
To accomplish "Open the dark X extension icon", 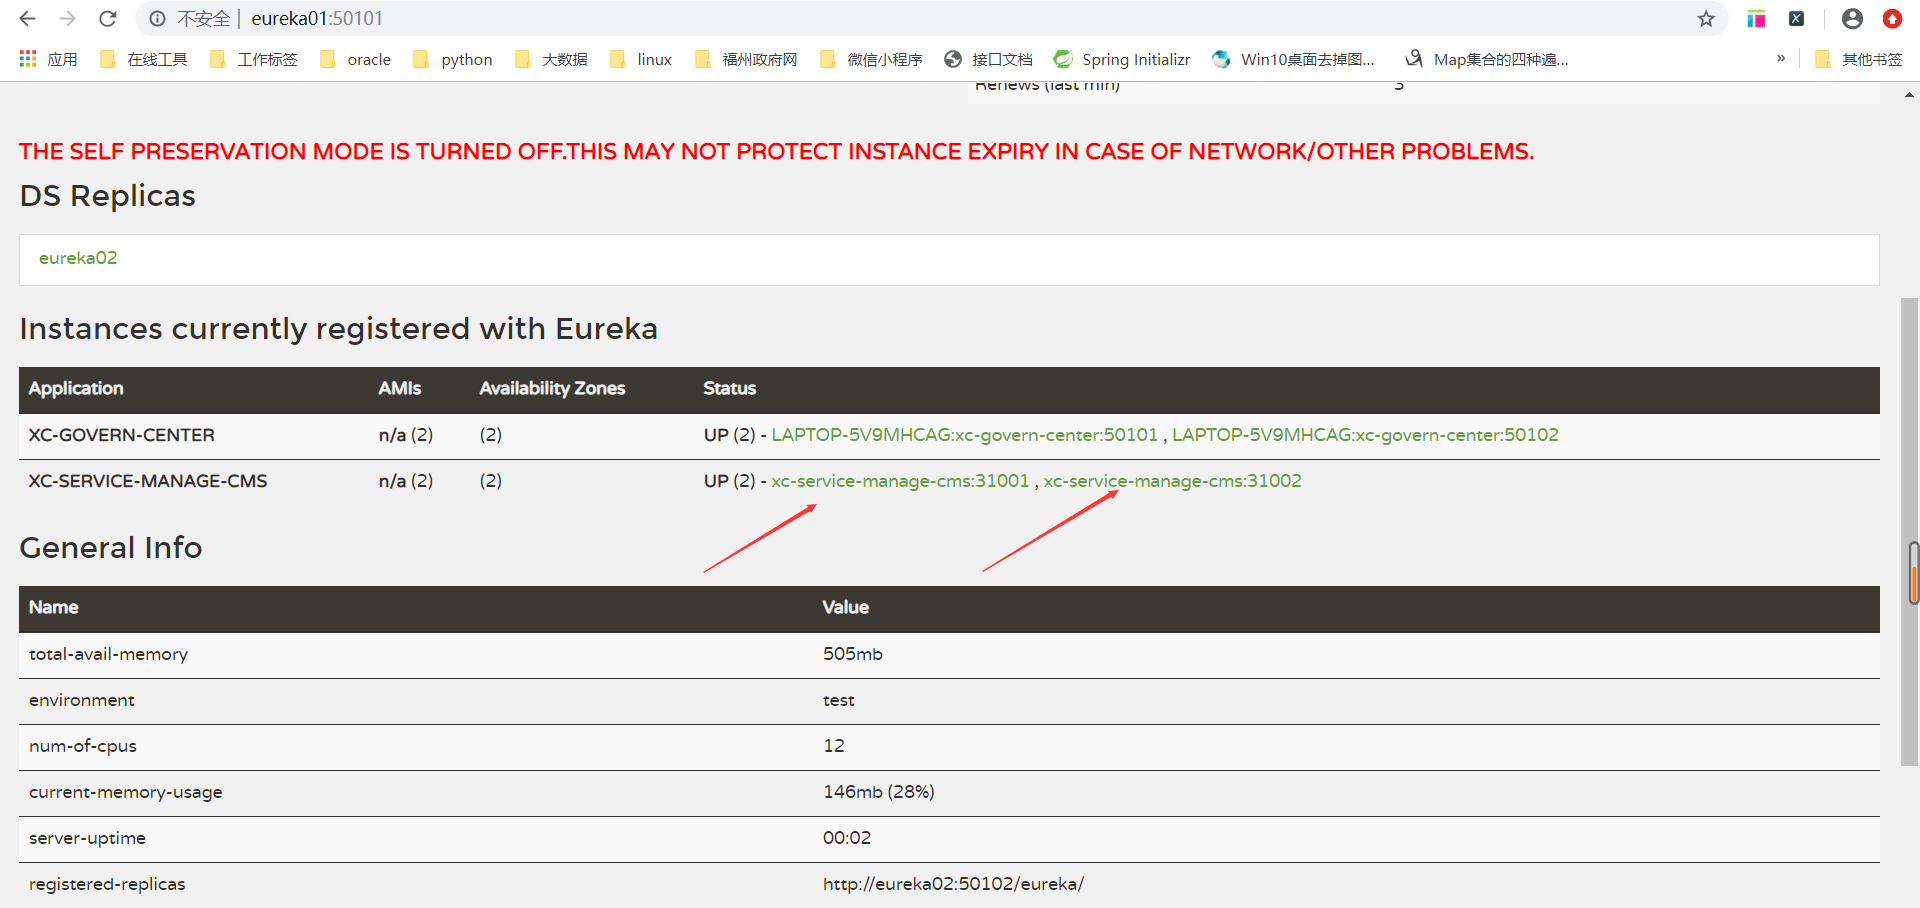I will click(1797, 19).
